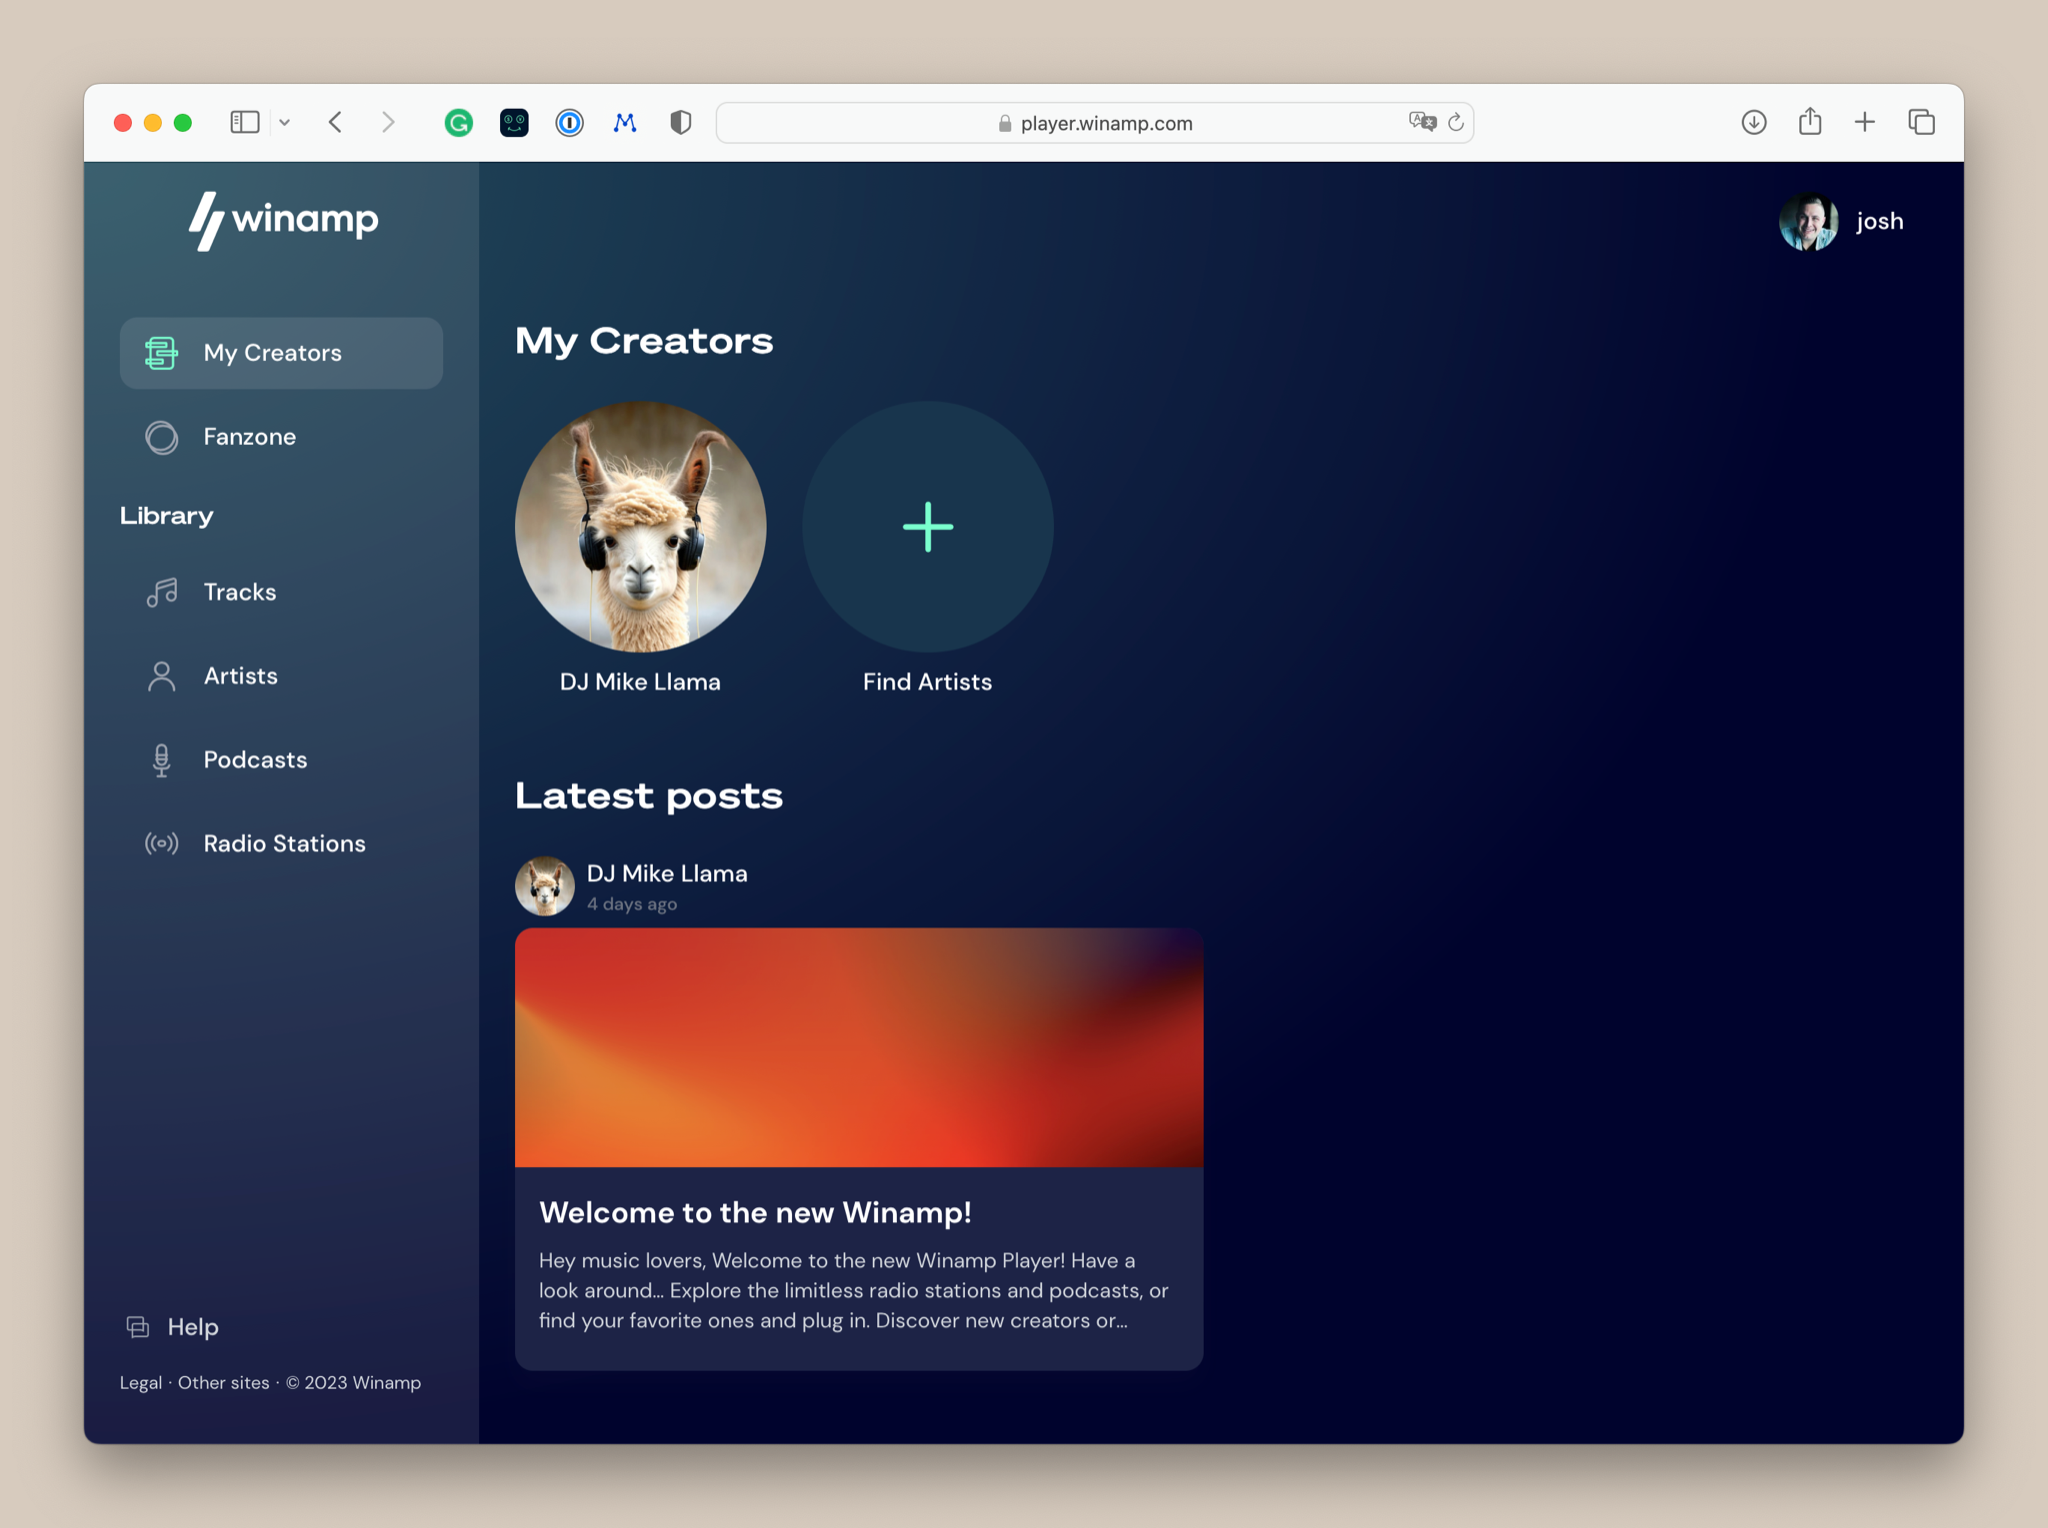Click the translate icon in address bar
This screenshot has height=1528, width=2048.
tap(1421, 122)
